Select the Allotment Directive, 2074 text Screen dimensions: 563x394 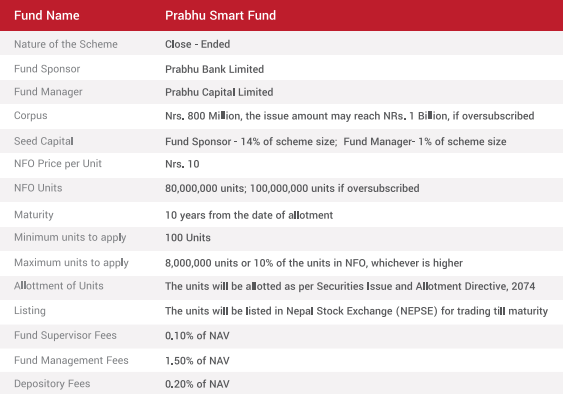(x=475, y=286)
